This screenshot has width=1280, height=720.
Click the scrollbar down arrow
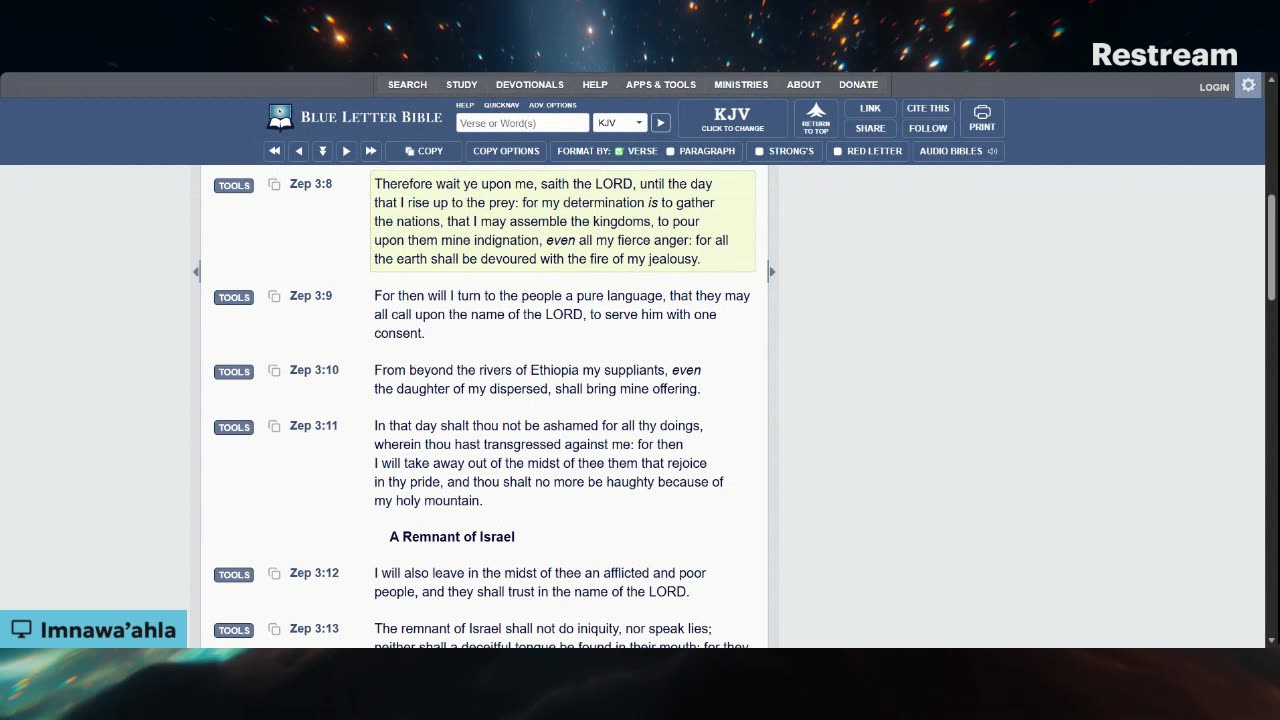pyautogui.click(x=1271, y=641)
